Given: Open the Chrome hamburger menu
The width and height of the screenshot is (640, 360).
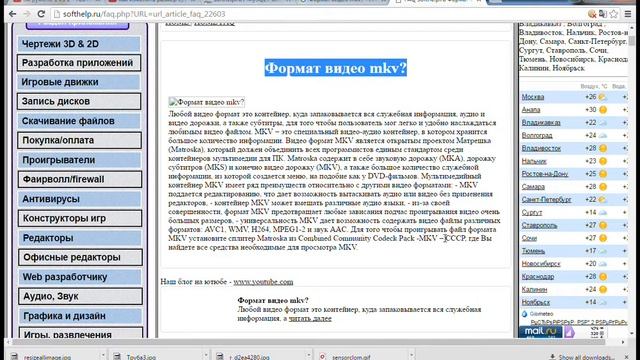Looking at the screenshot, I should tap(628, 14).
